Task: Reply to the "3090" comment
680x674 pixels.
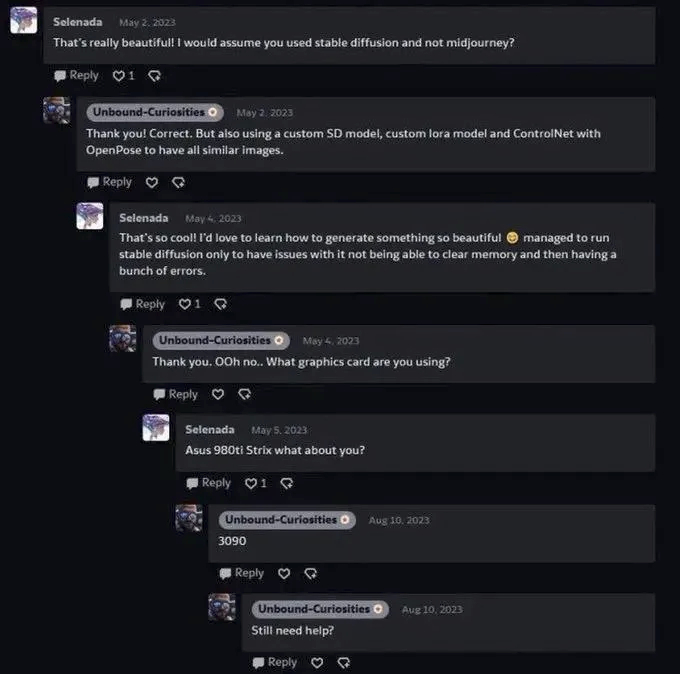Action: (x=241, y=573)
